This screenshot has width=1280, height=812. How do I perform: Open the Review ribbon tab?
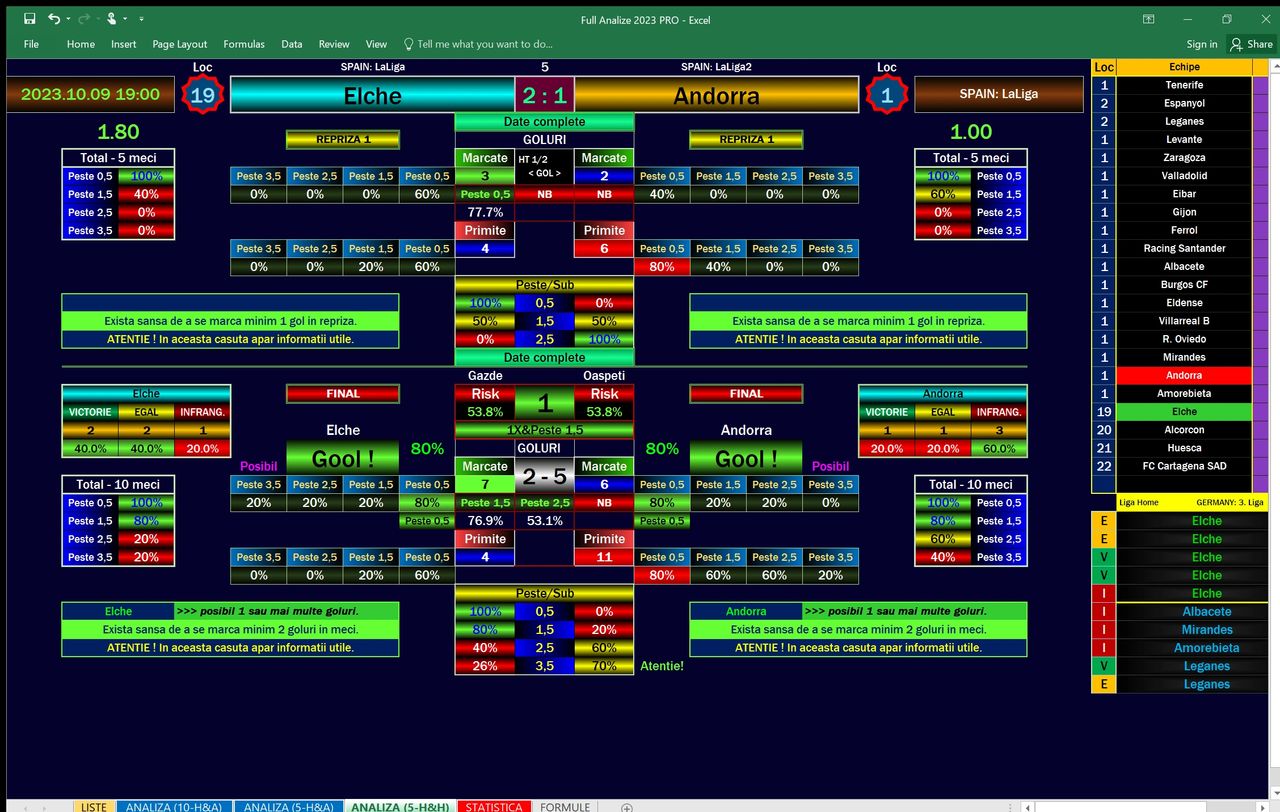click(334, 44)
